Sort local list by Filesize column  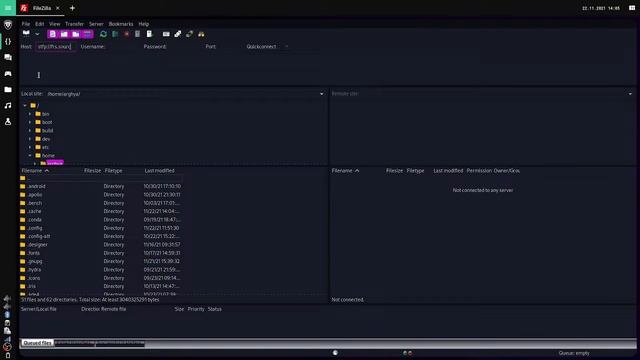pyautogui.click(x=92, y=171)
